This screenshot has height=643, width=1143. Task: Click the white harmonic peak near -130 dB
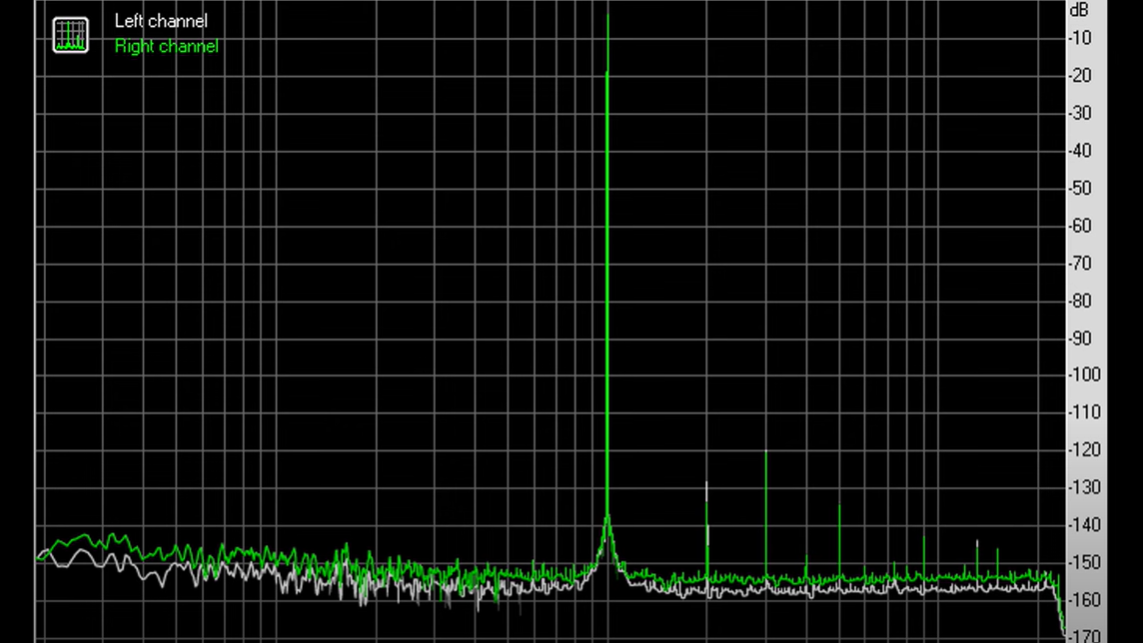[x=707, y=485]
